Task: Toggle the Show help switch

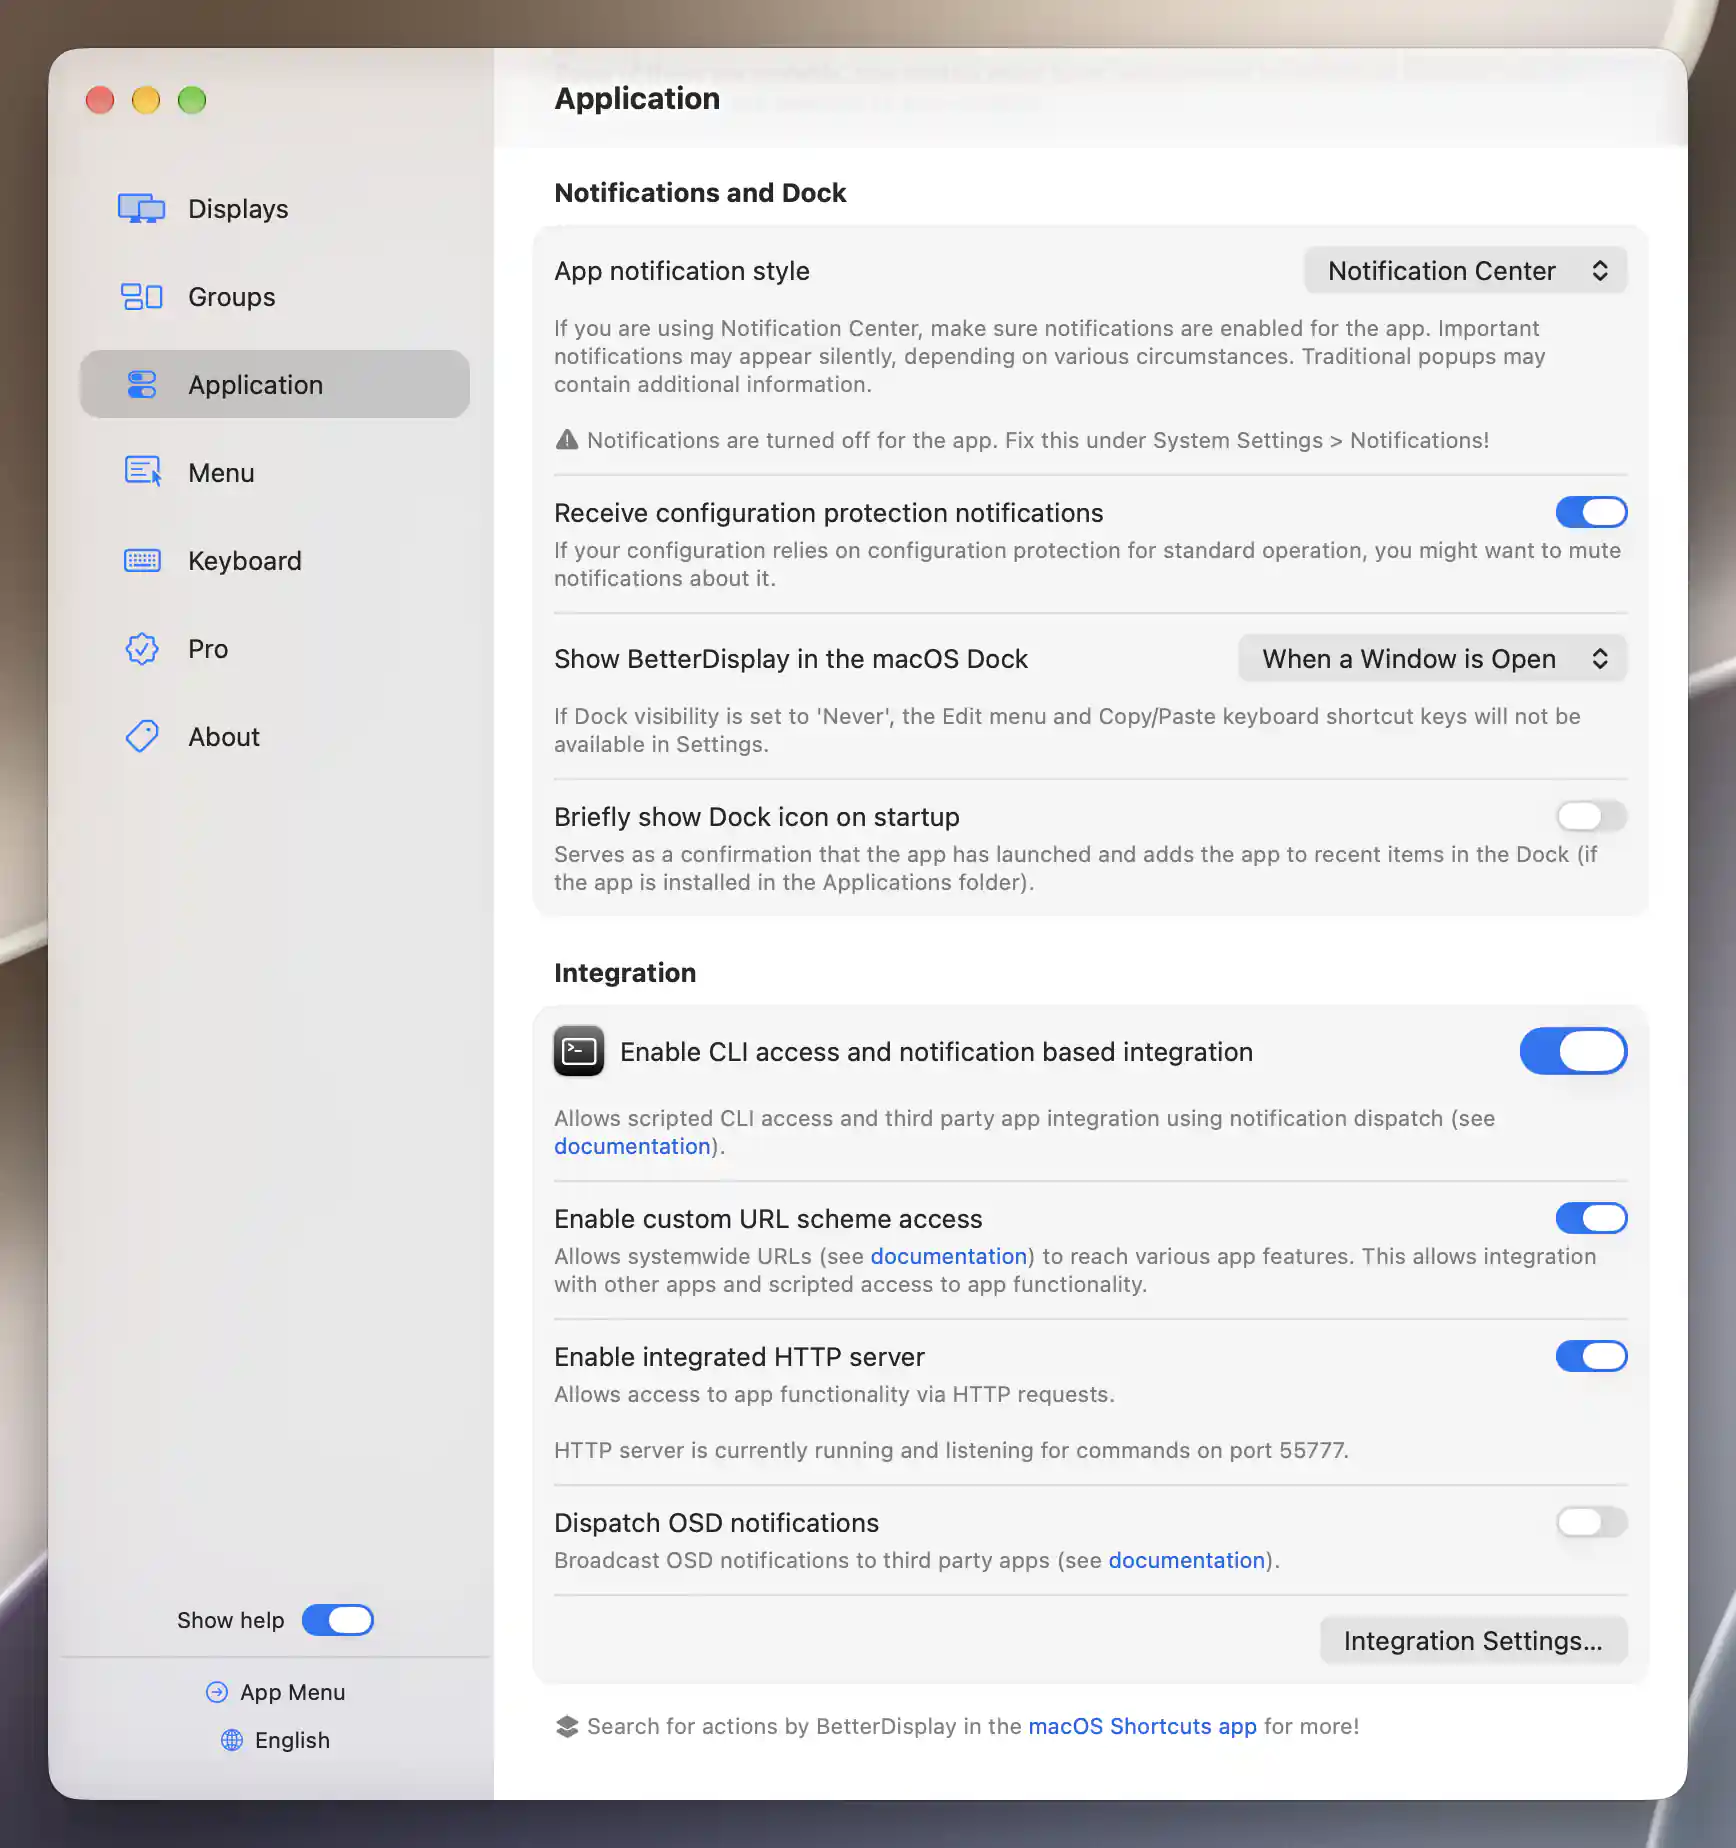Action: tap(338, 1620)
